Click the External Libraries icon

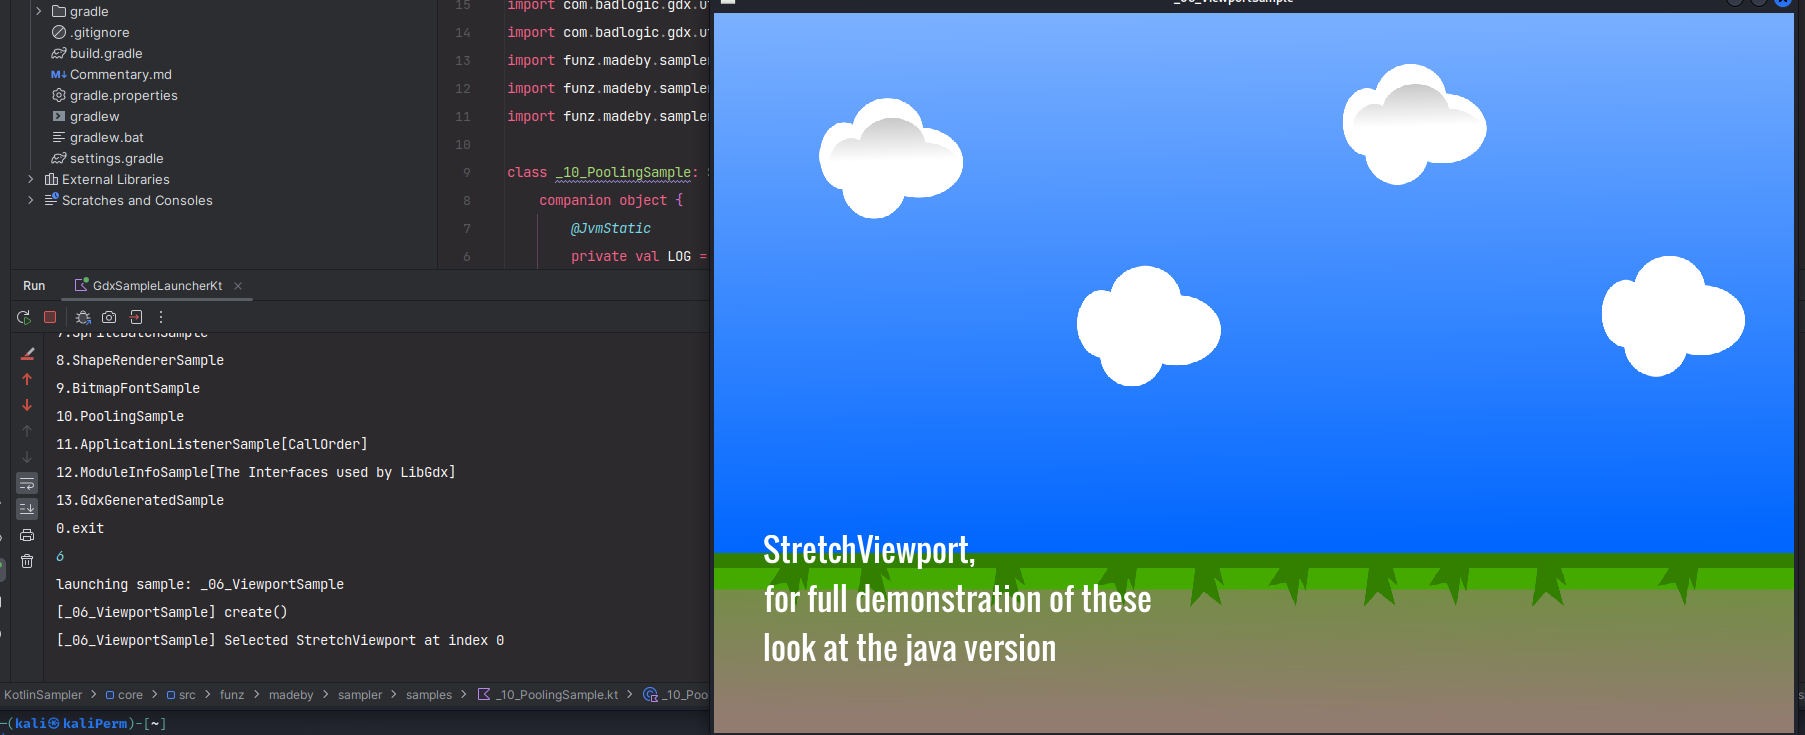click(x=51, y=180)
